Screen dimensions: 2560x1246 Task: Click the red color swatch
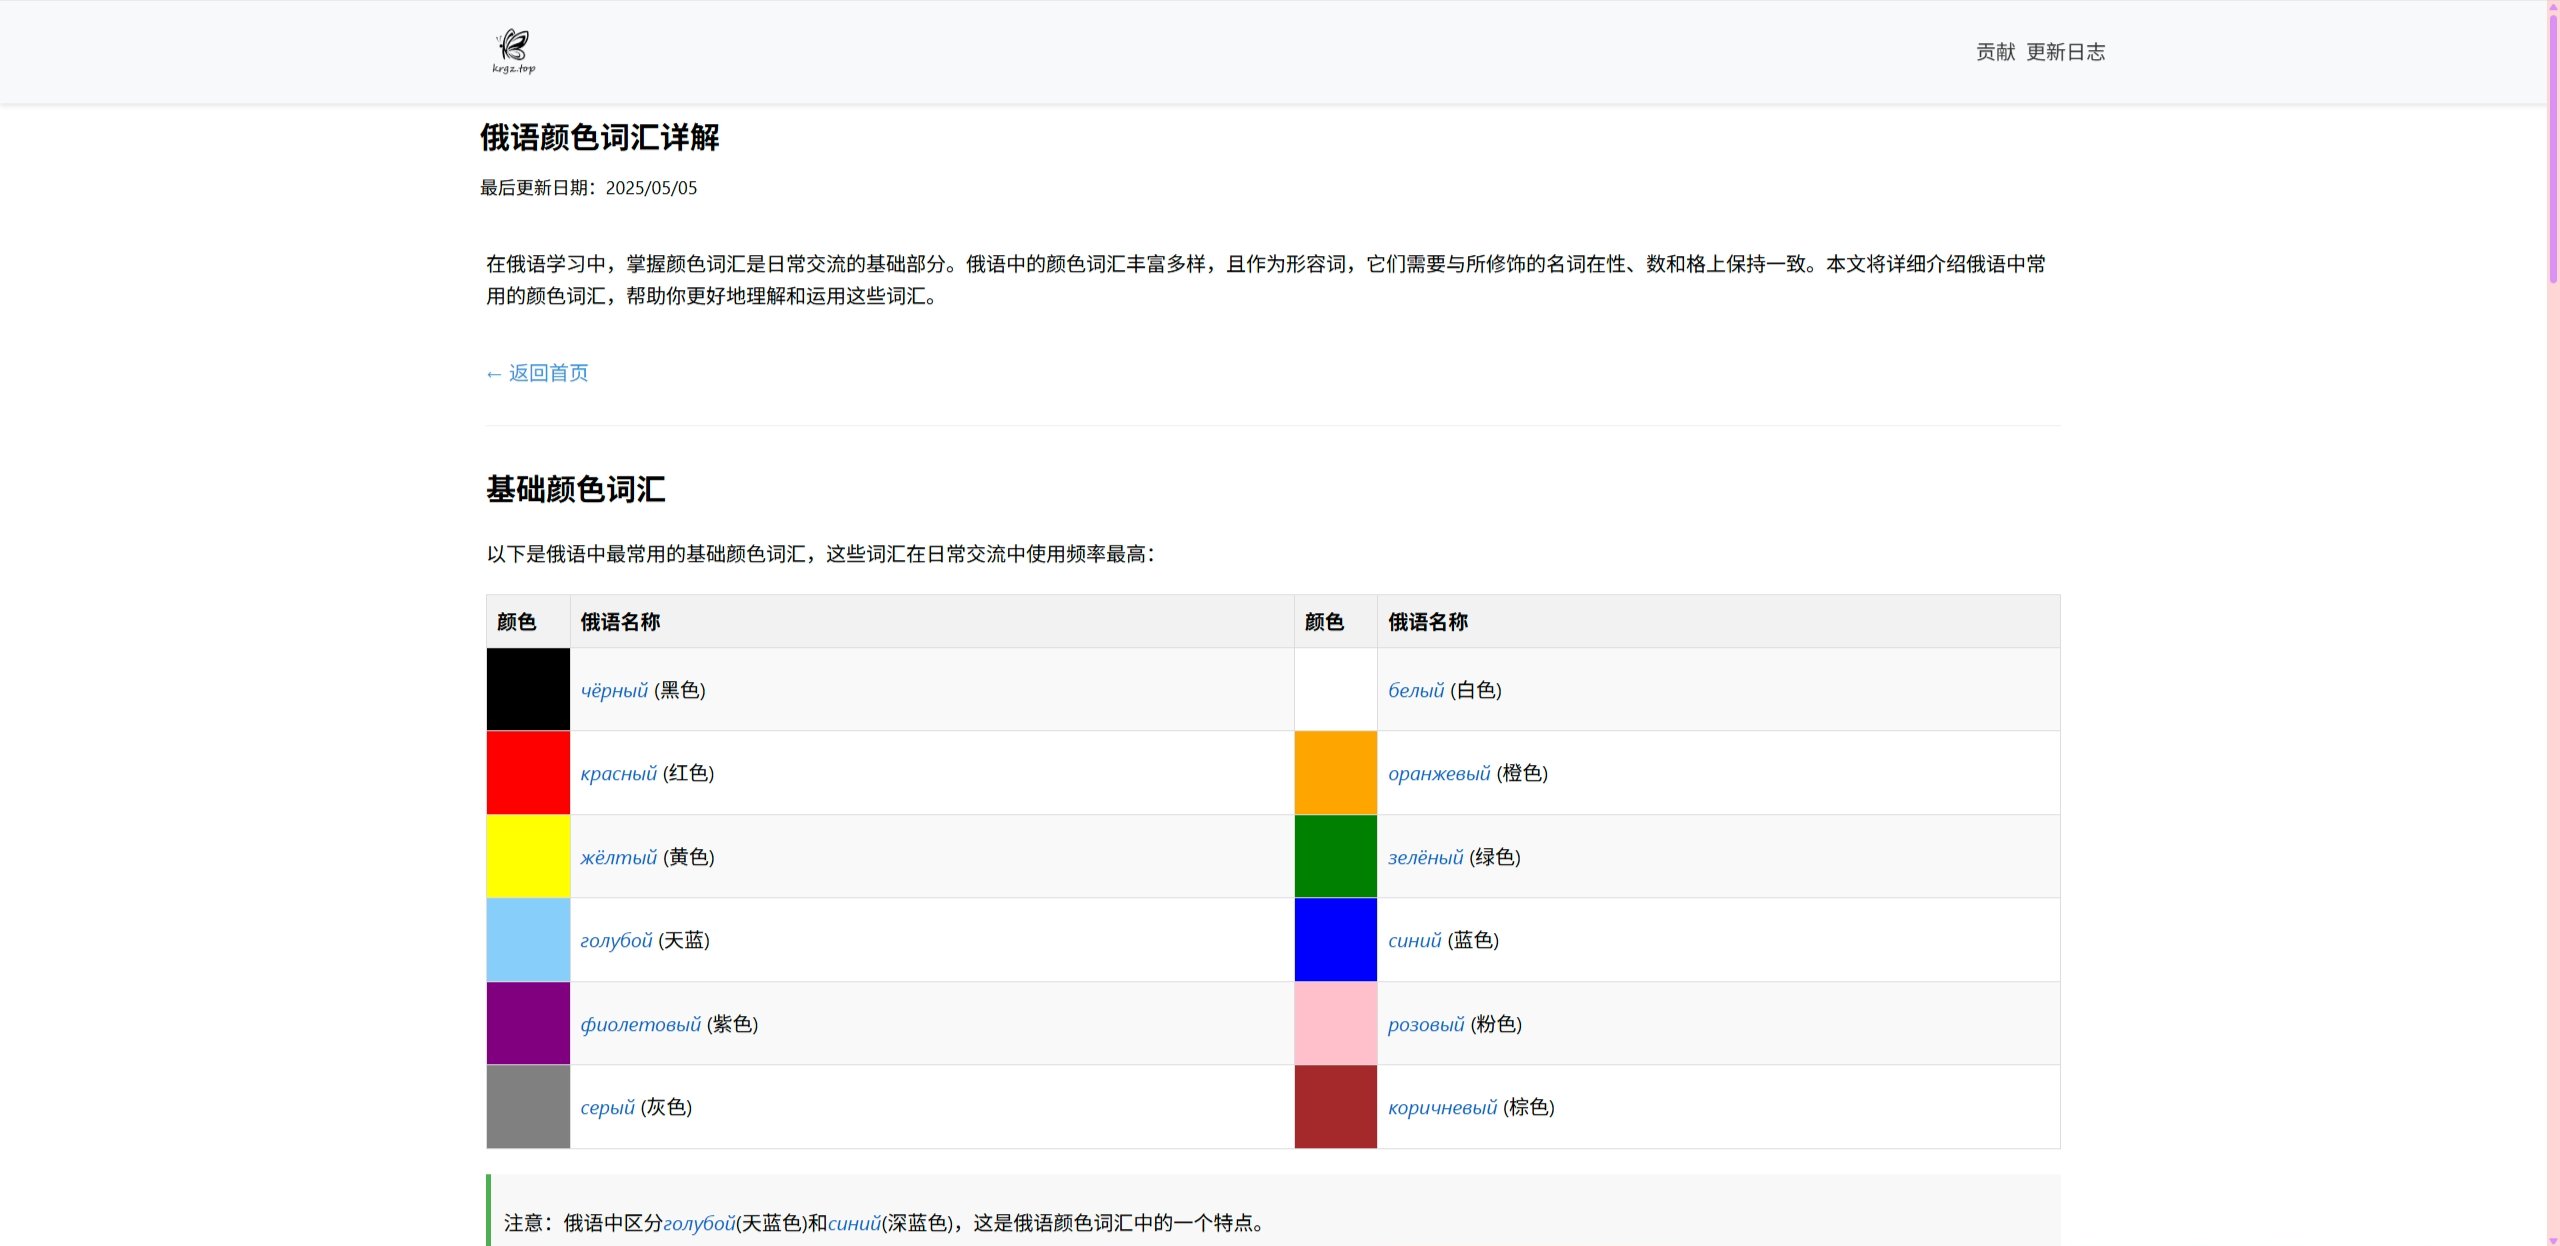(526, 772)
